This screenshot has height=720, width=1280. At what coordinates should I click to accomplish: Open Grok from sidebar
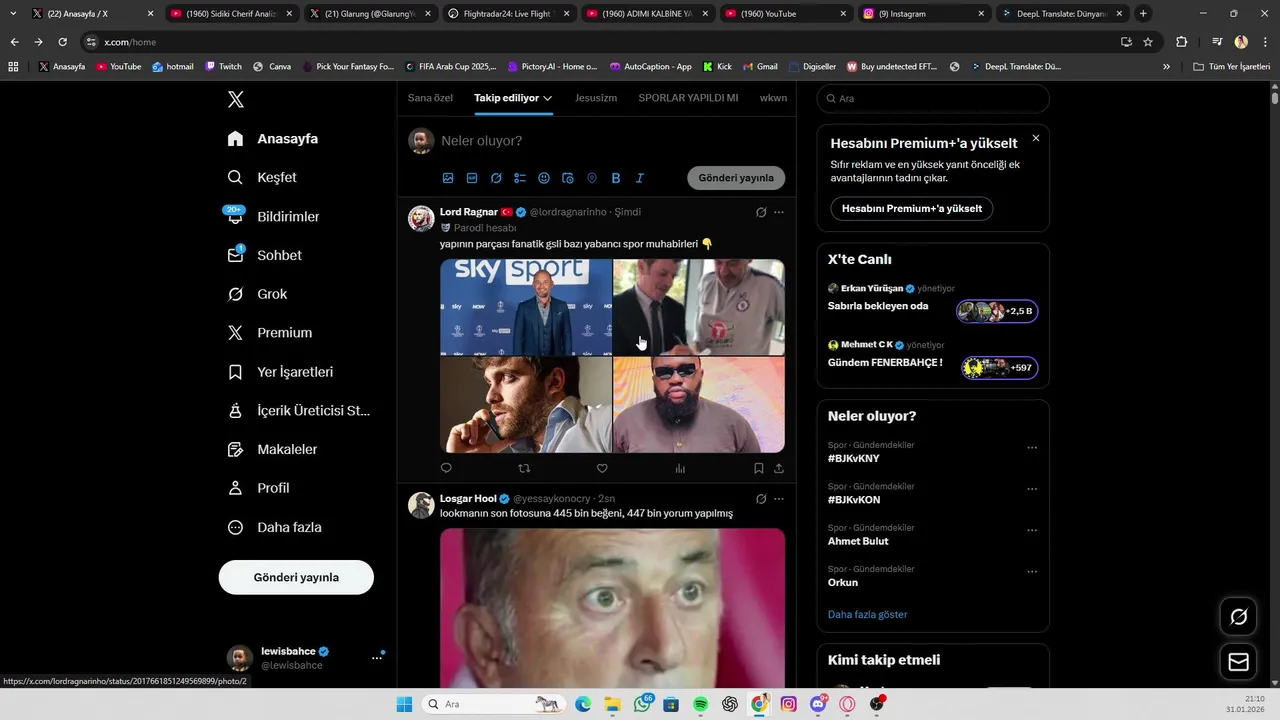[x=257, y=294]
